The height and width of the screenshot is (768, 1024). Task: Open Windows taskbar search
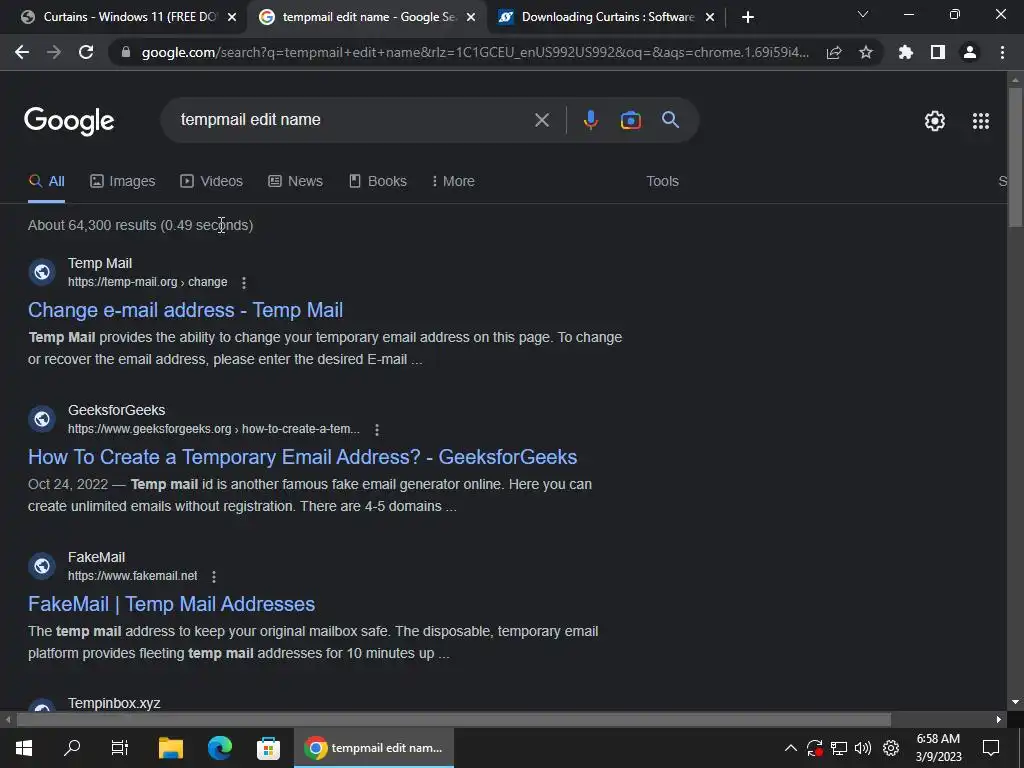coord(72,748)
